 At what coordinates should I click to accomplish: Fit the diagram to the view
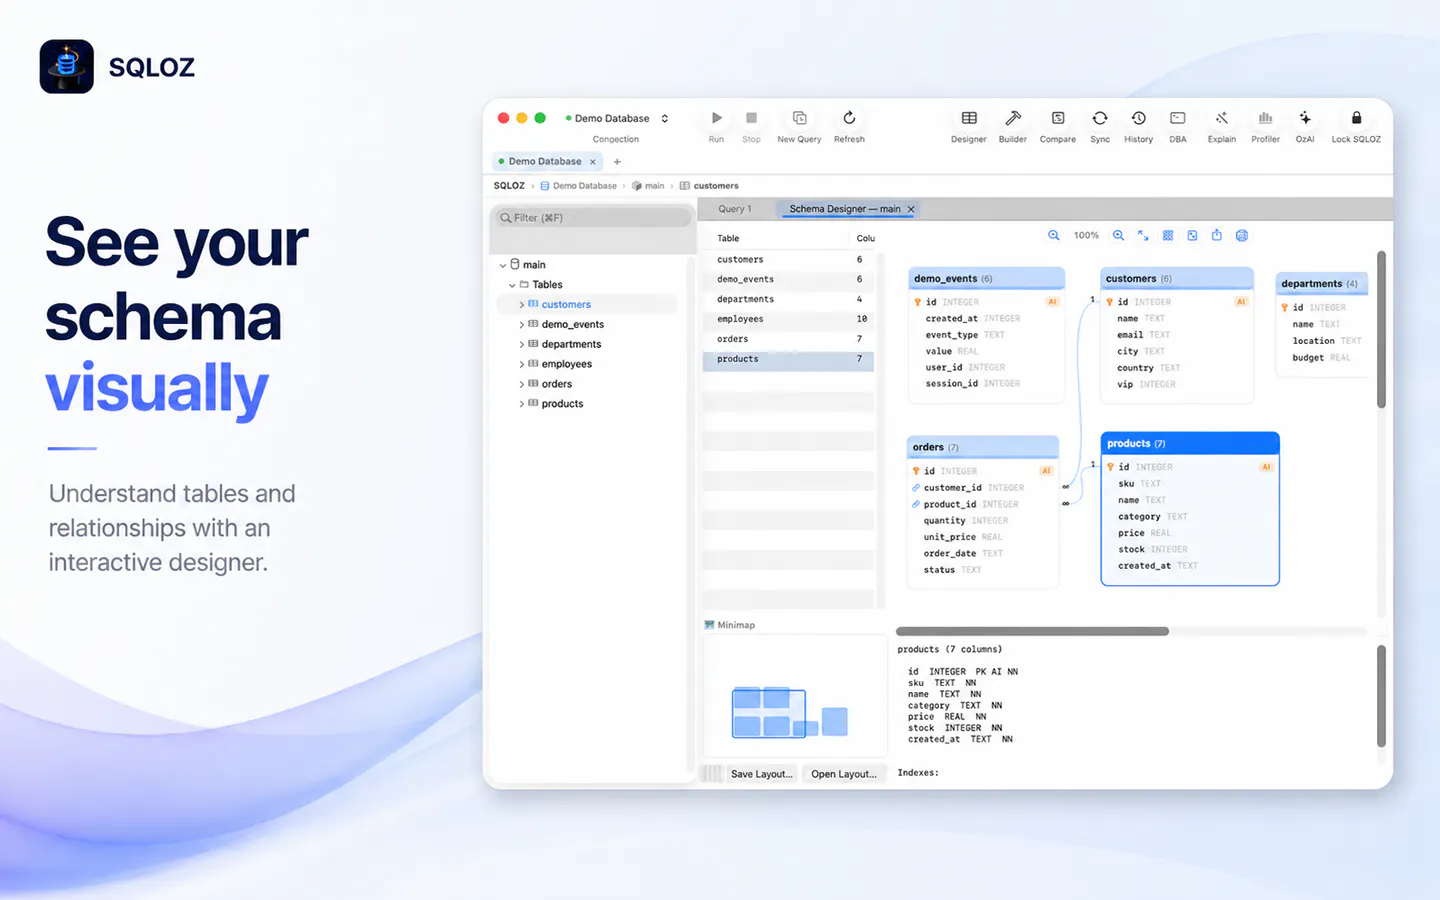coord(1143,236)
